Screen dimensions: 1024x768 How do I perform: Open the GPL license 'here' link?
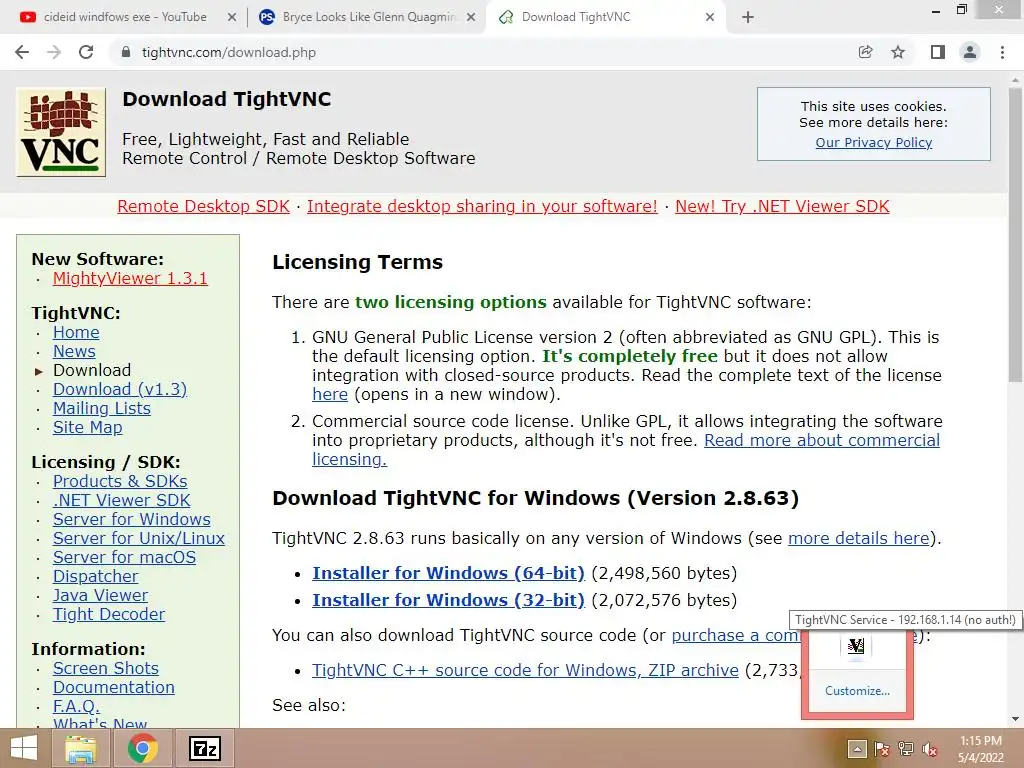(x=330, y=394)
